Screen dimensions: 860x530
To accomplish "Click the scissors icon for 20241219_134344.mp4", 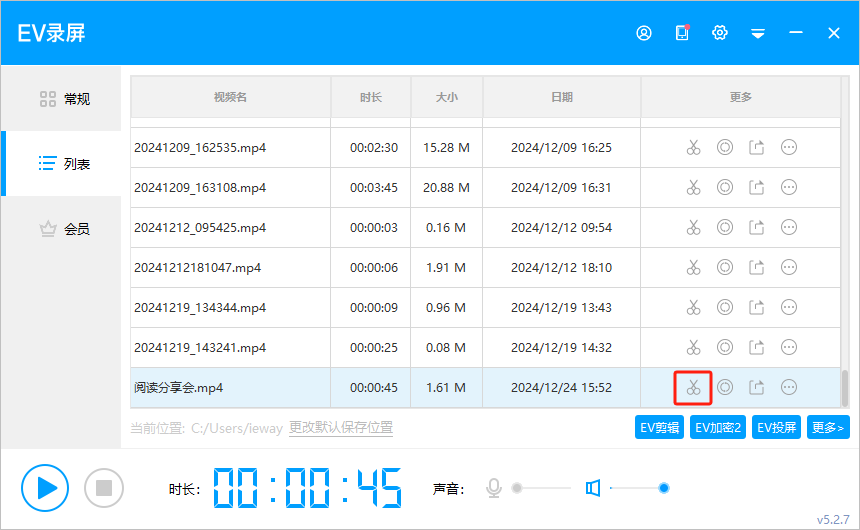I will tap(693, 307).
